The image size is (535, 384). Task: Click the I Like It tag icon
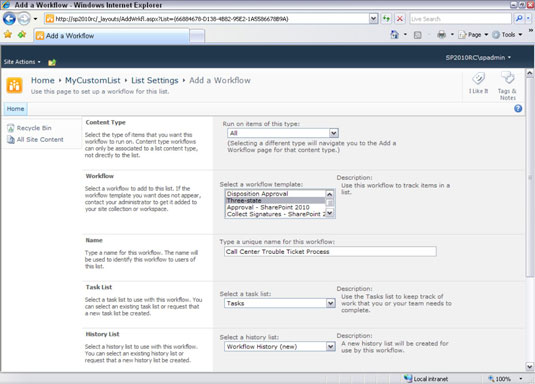coord(478,83)
